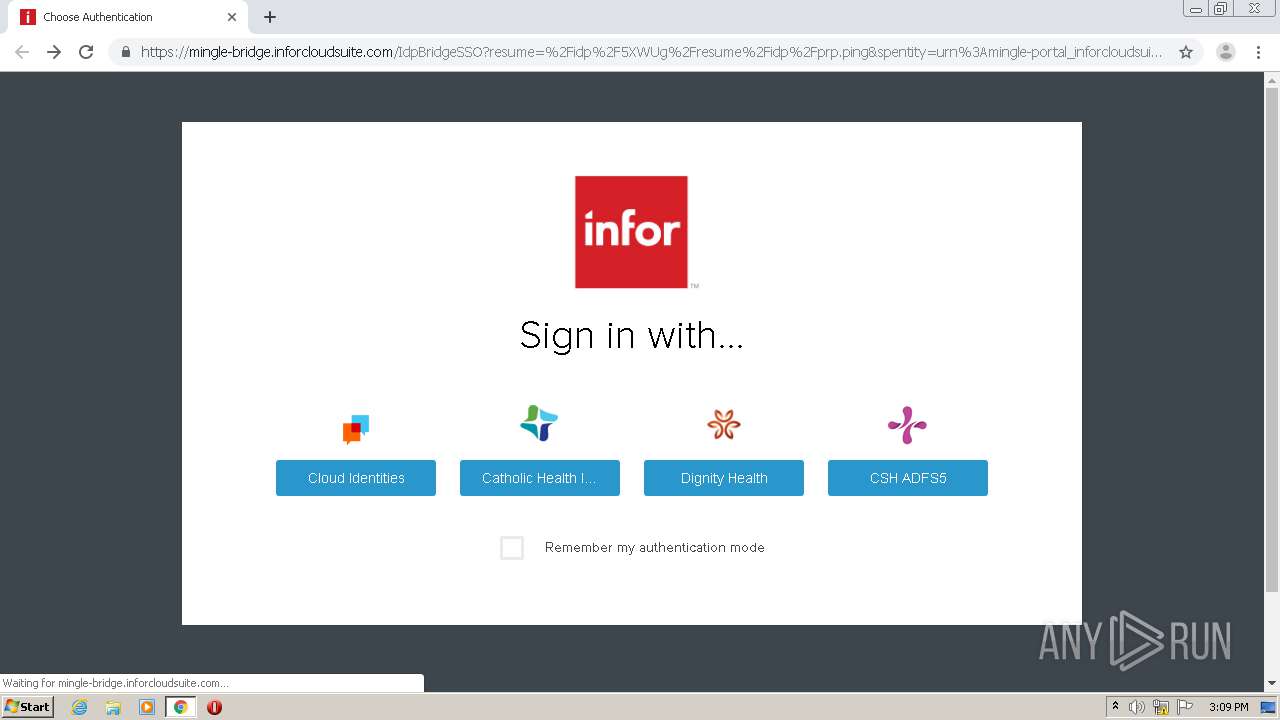
Task: Go back using the browser back arrow
Action: [22, 52]
